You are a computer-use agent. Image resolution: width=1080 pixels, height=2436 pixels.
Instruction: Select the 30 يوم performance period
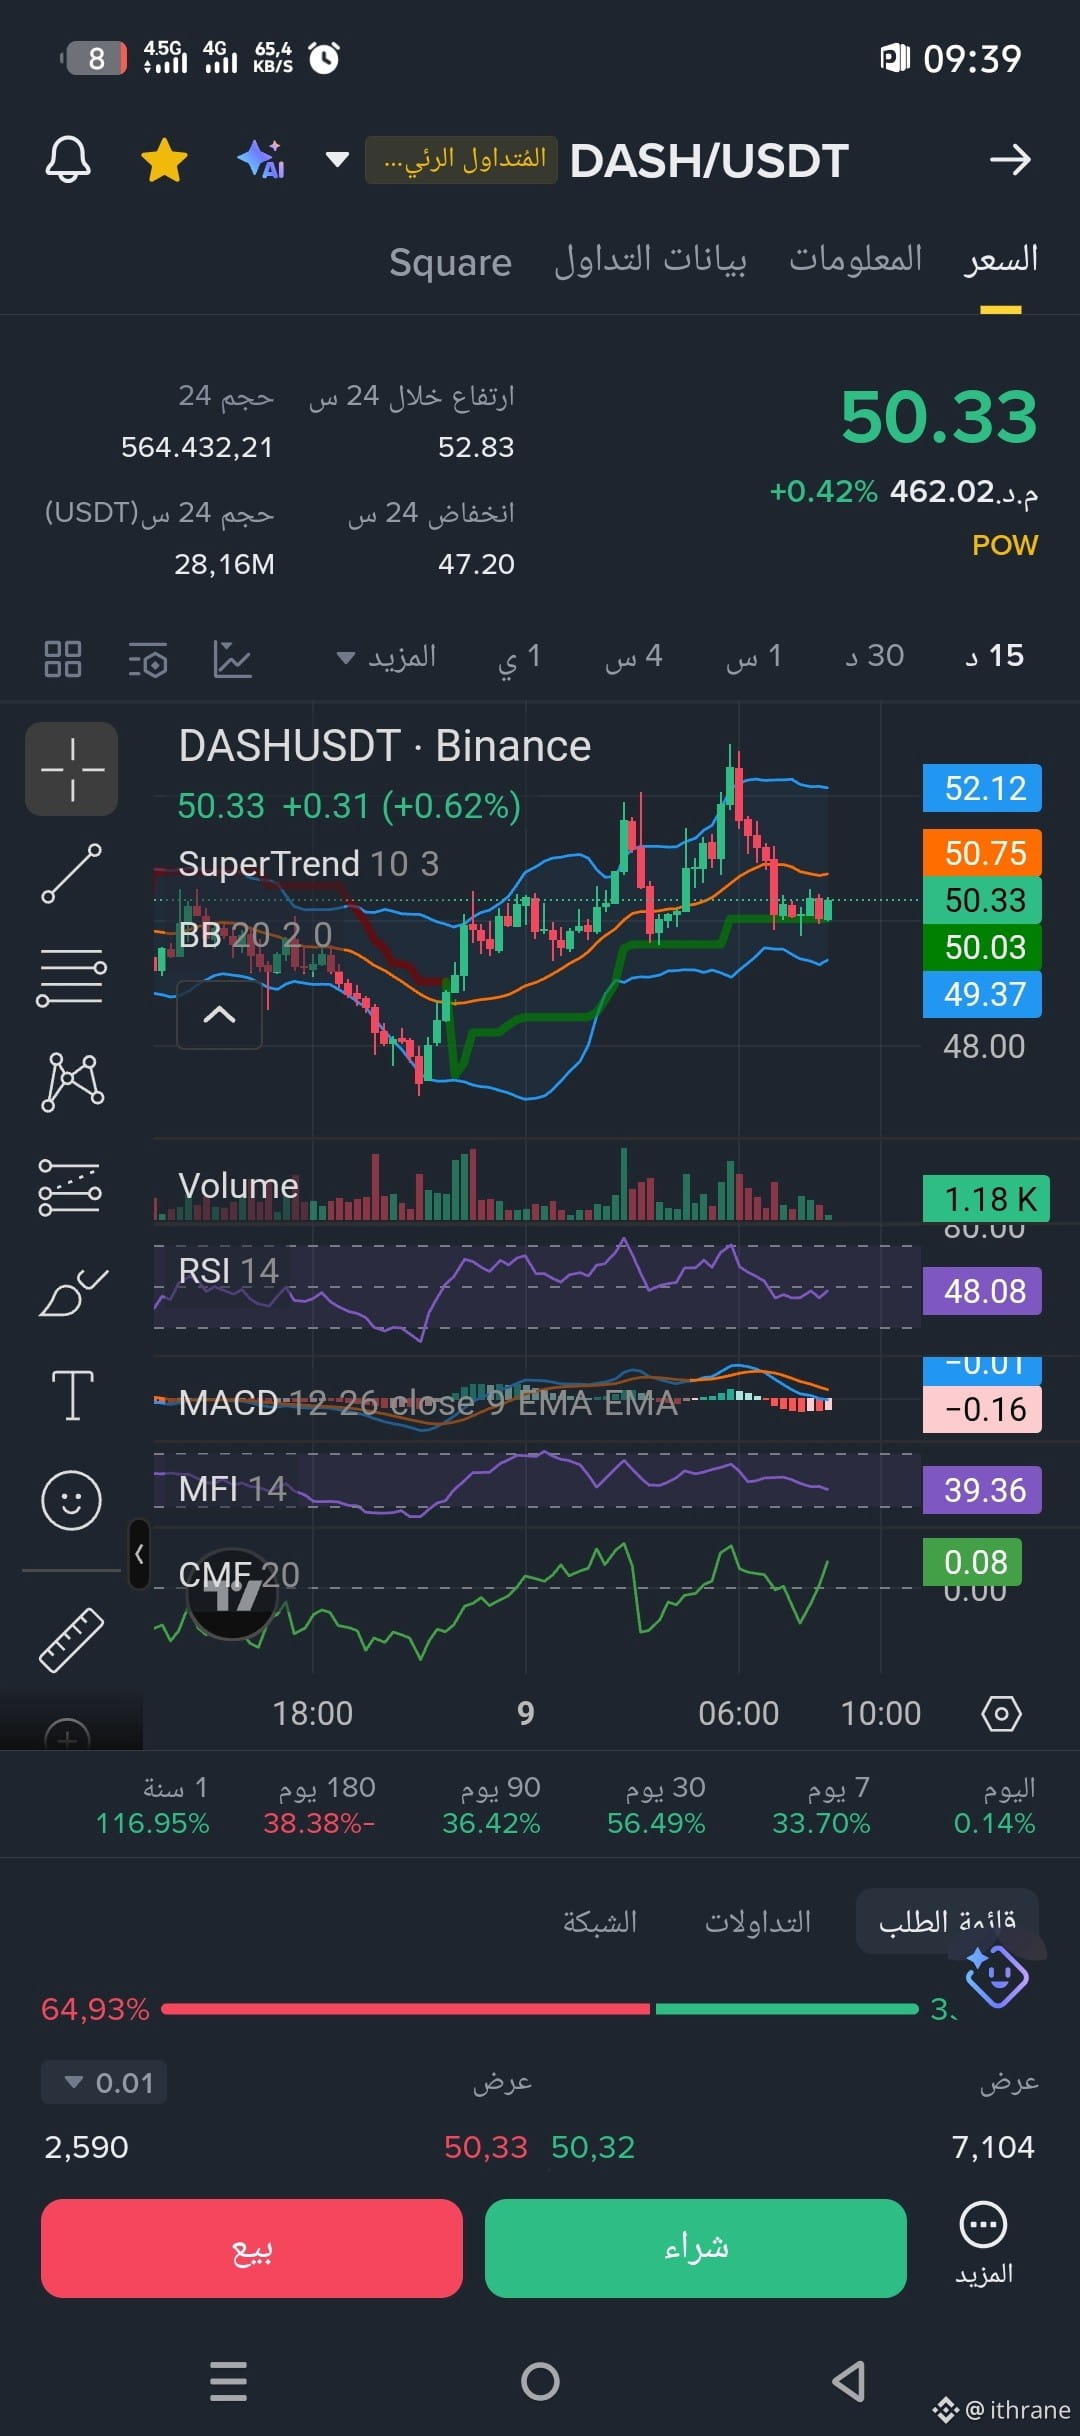click(656, 1805)
